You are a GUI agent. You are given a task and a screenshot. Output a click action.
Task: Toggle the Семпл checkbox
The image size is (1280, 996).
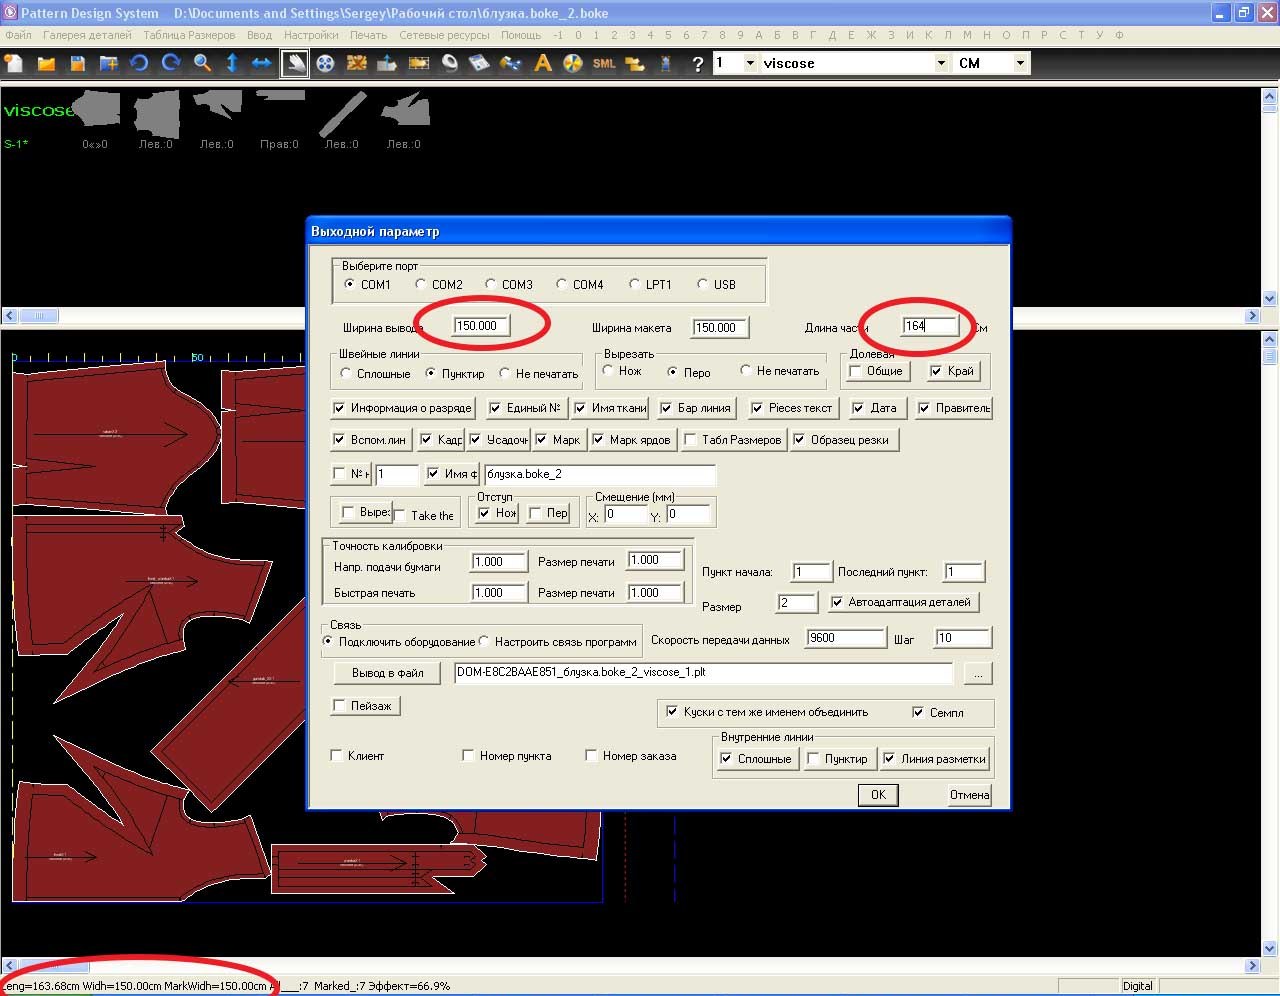coord(918,712)
